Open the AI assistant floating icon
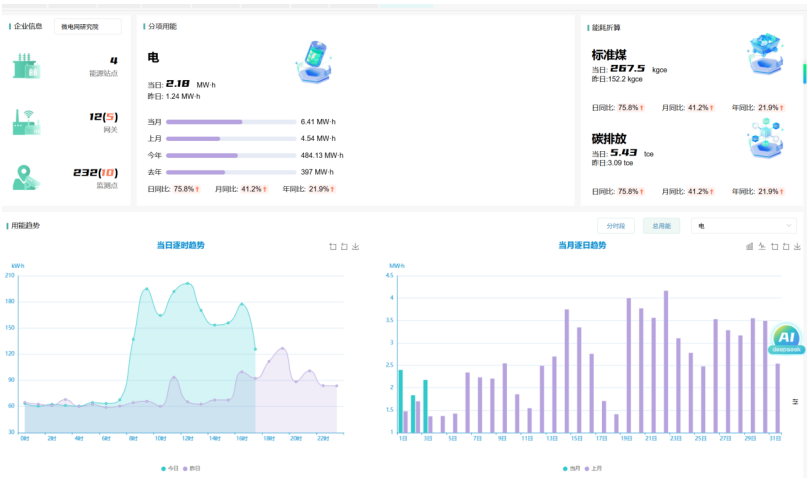 click(x=787, y=339)
